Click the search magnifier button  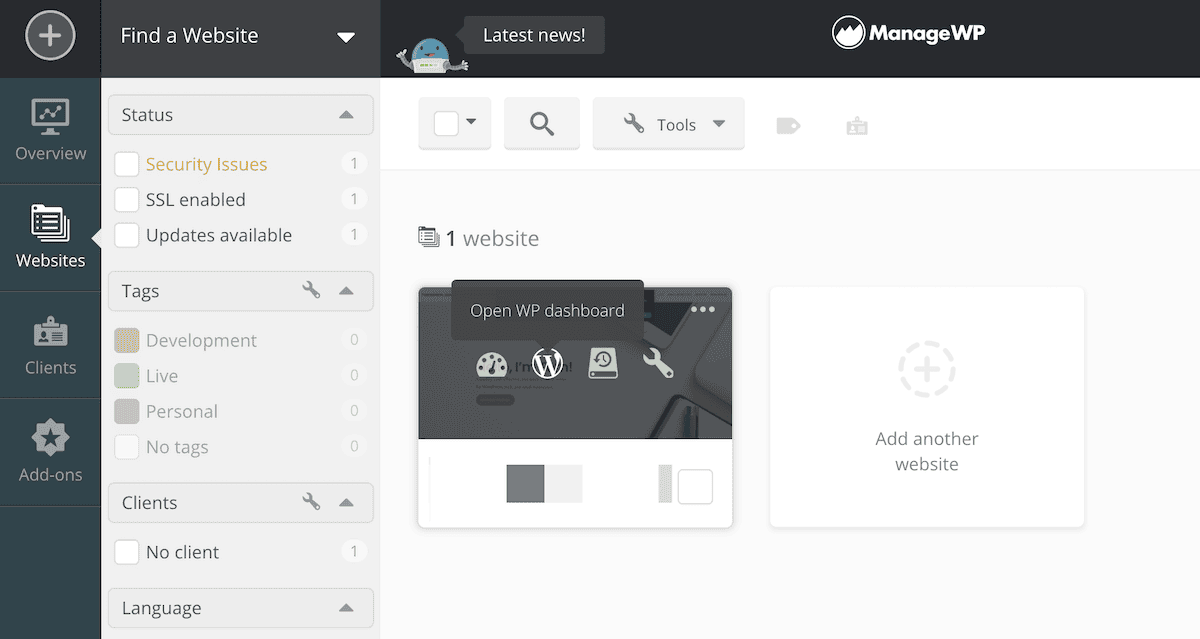pos(542,124)
